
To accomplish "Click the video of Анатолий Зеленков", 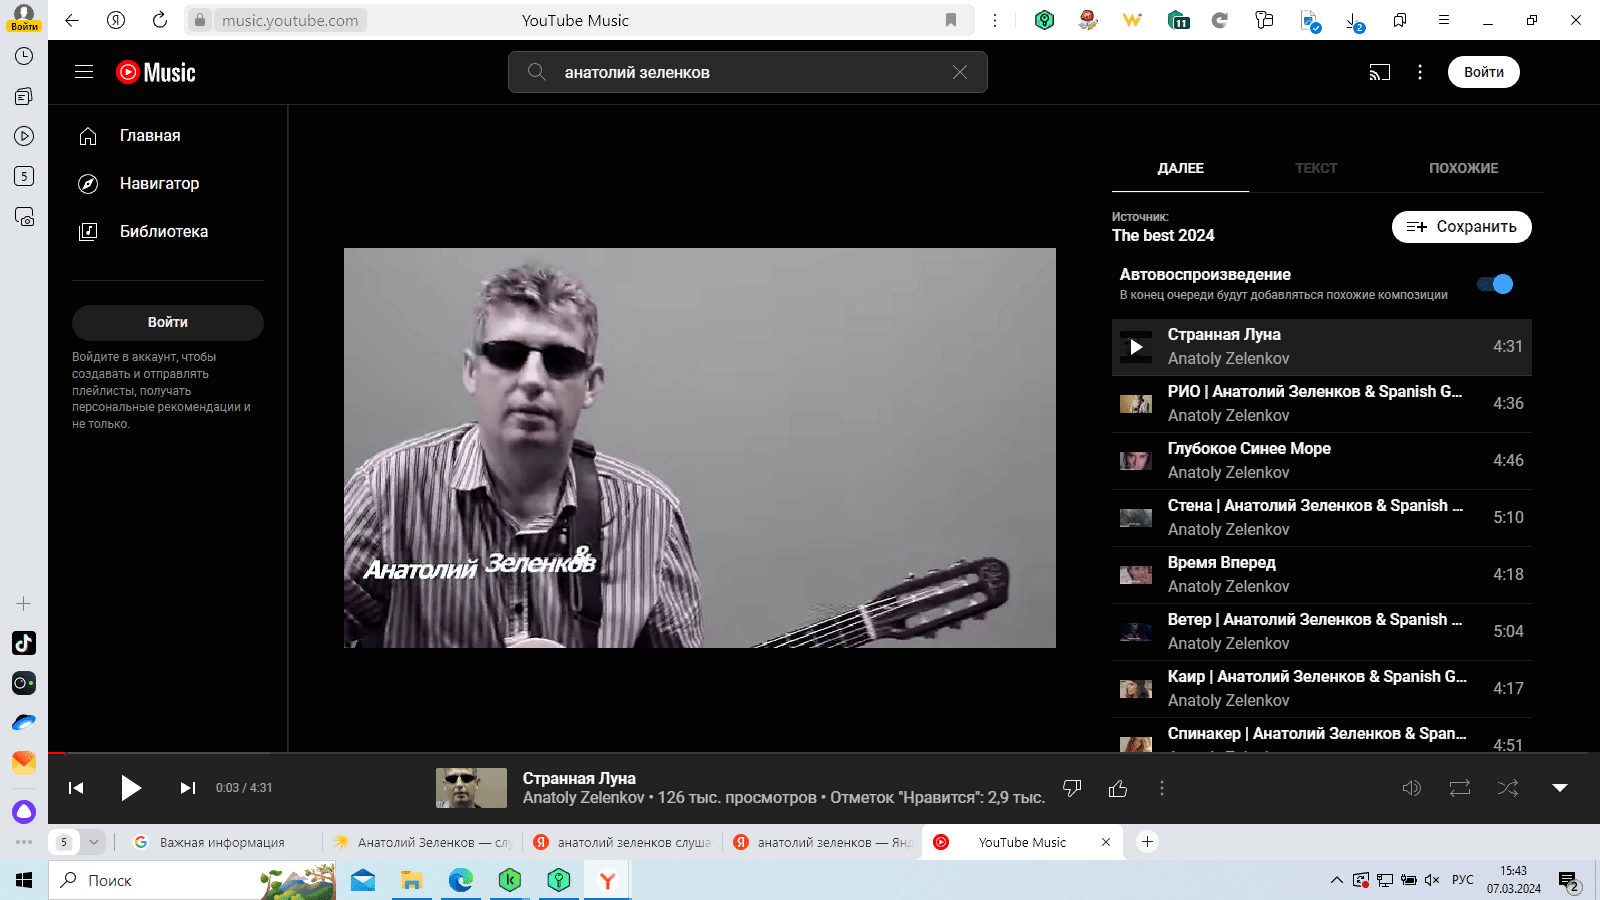I will click(700, 448).
